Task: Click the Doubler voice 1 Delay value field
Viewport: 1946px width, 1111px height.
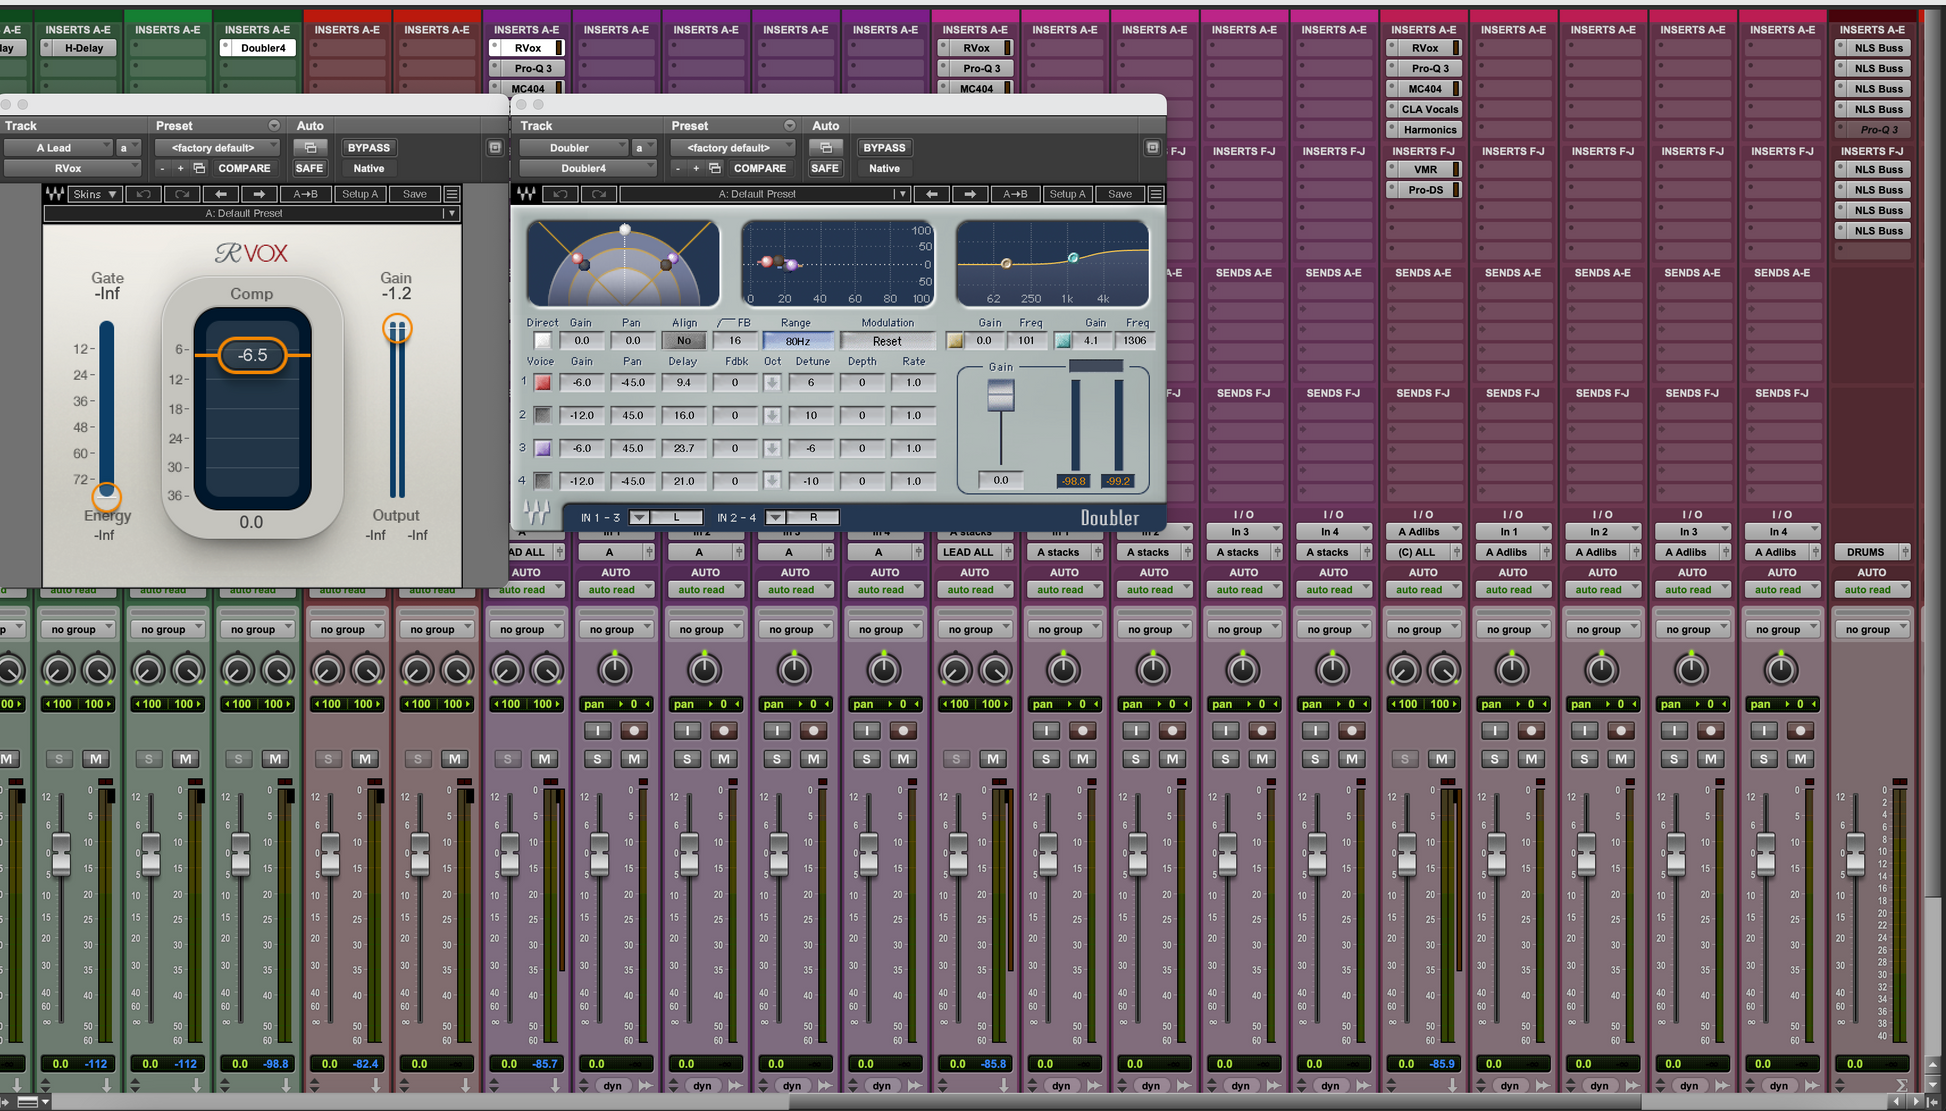Action: pos(683,382)
